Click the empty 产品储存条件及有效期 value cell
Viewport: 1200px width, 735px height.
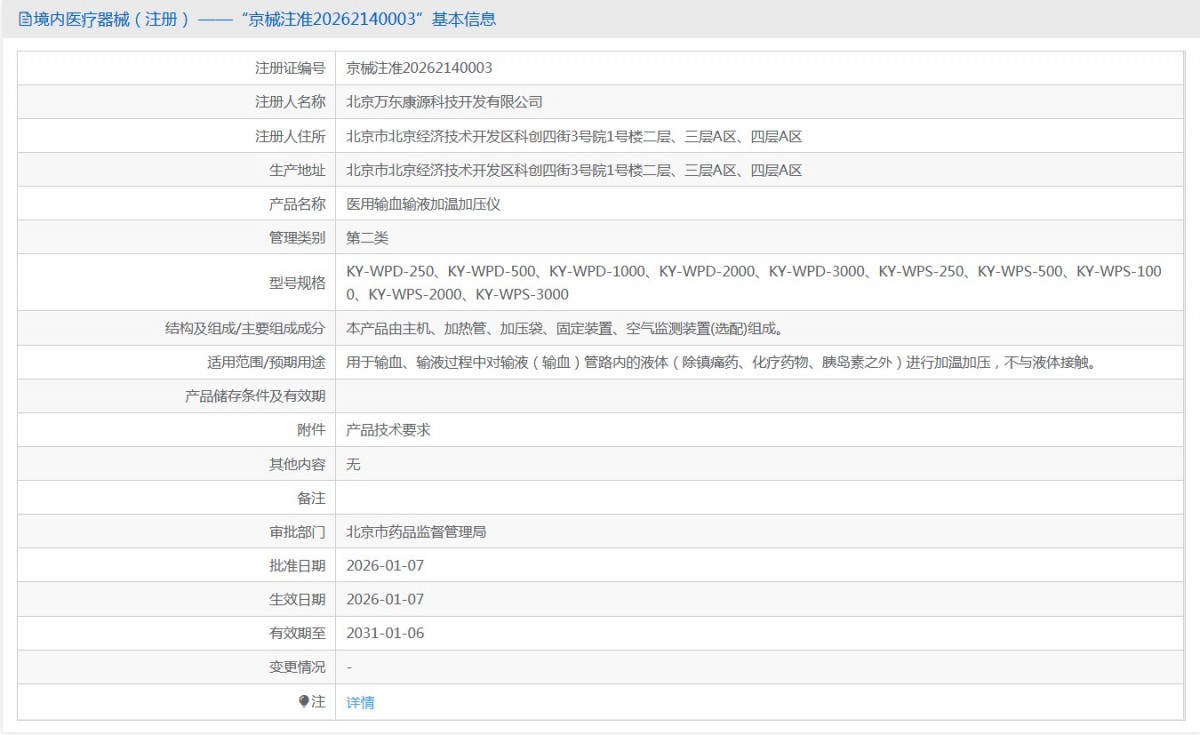coord(758,396)
